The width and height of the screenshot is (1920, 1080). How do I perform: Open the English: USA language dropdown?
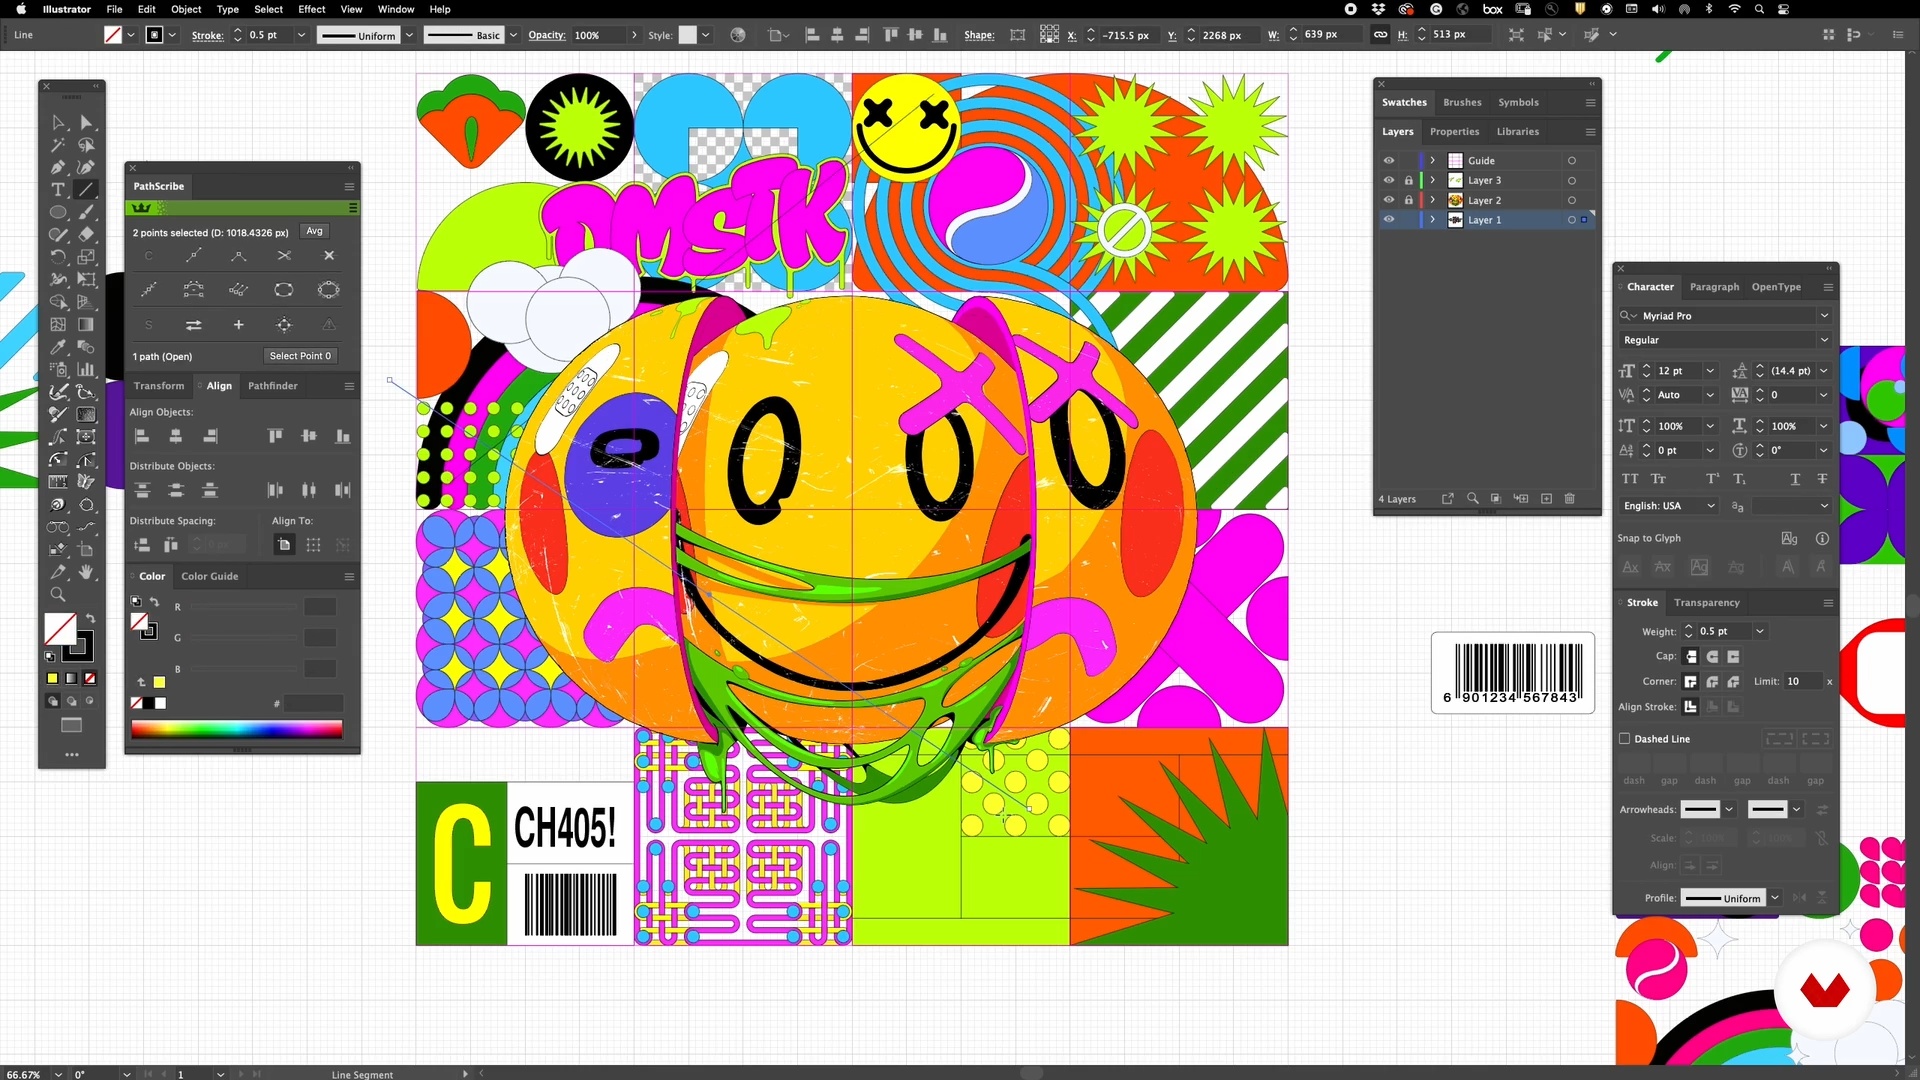(1710, 506)
